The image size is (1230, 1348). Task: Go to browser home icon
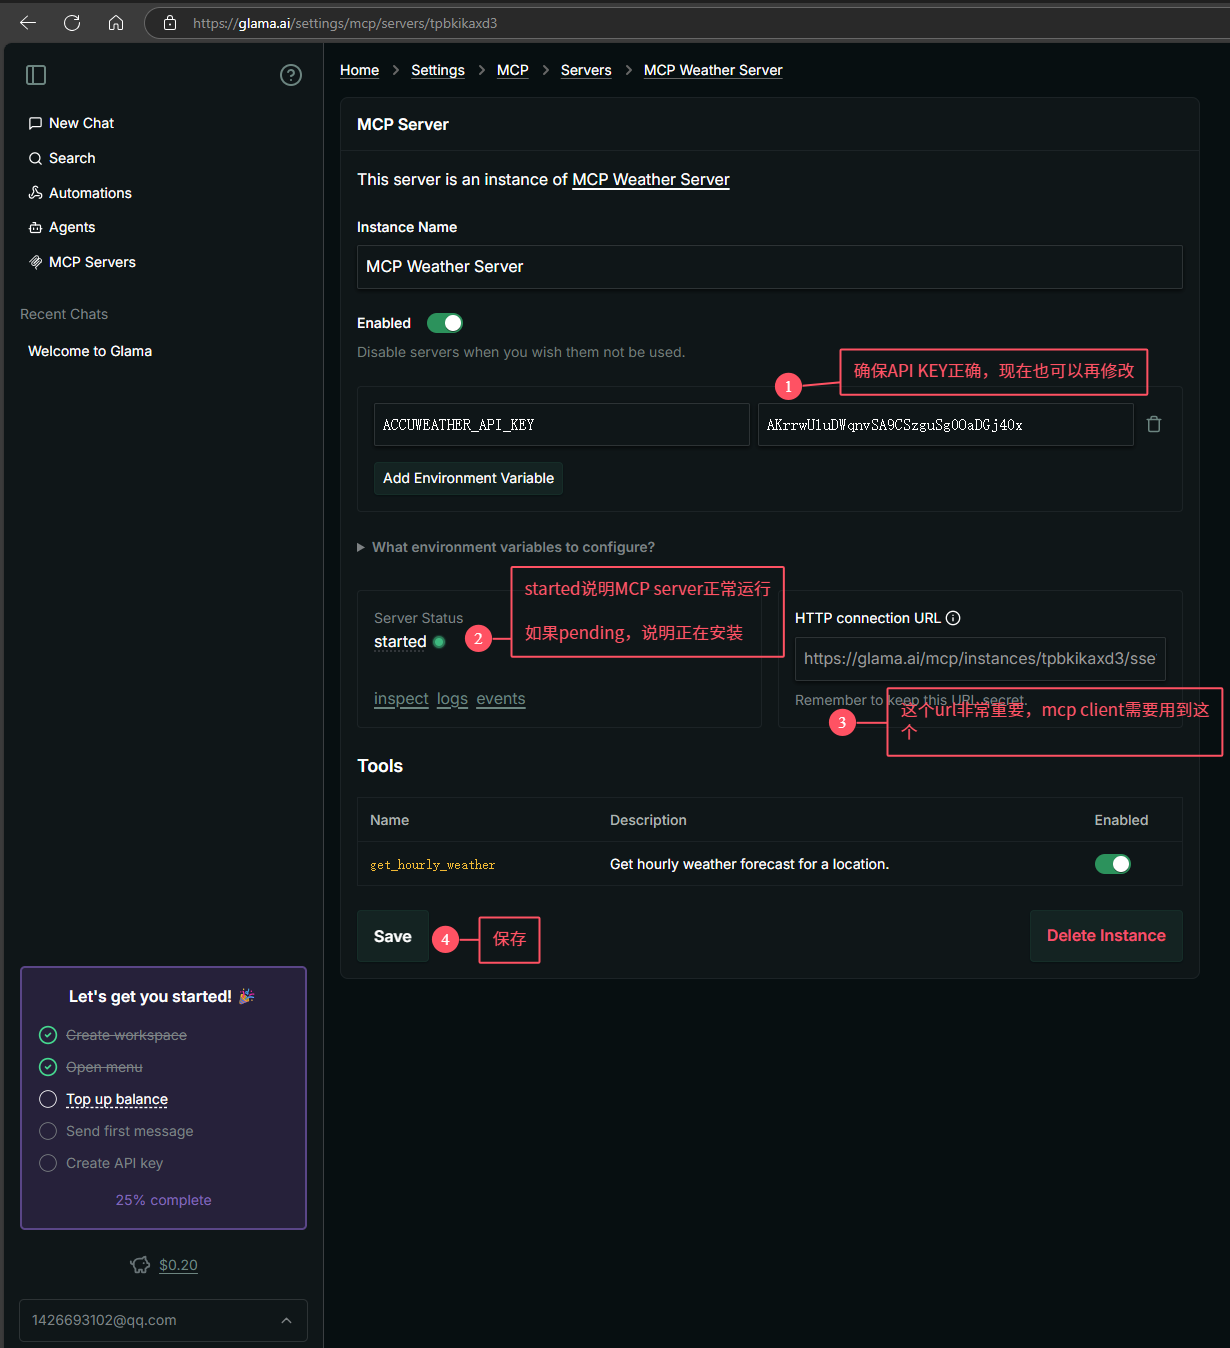(x=116, y=23)
